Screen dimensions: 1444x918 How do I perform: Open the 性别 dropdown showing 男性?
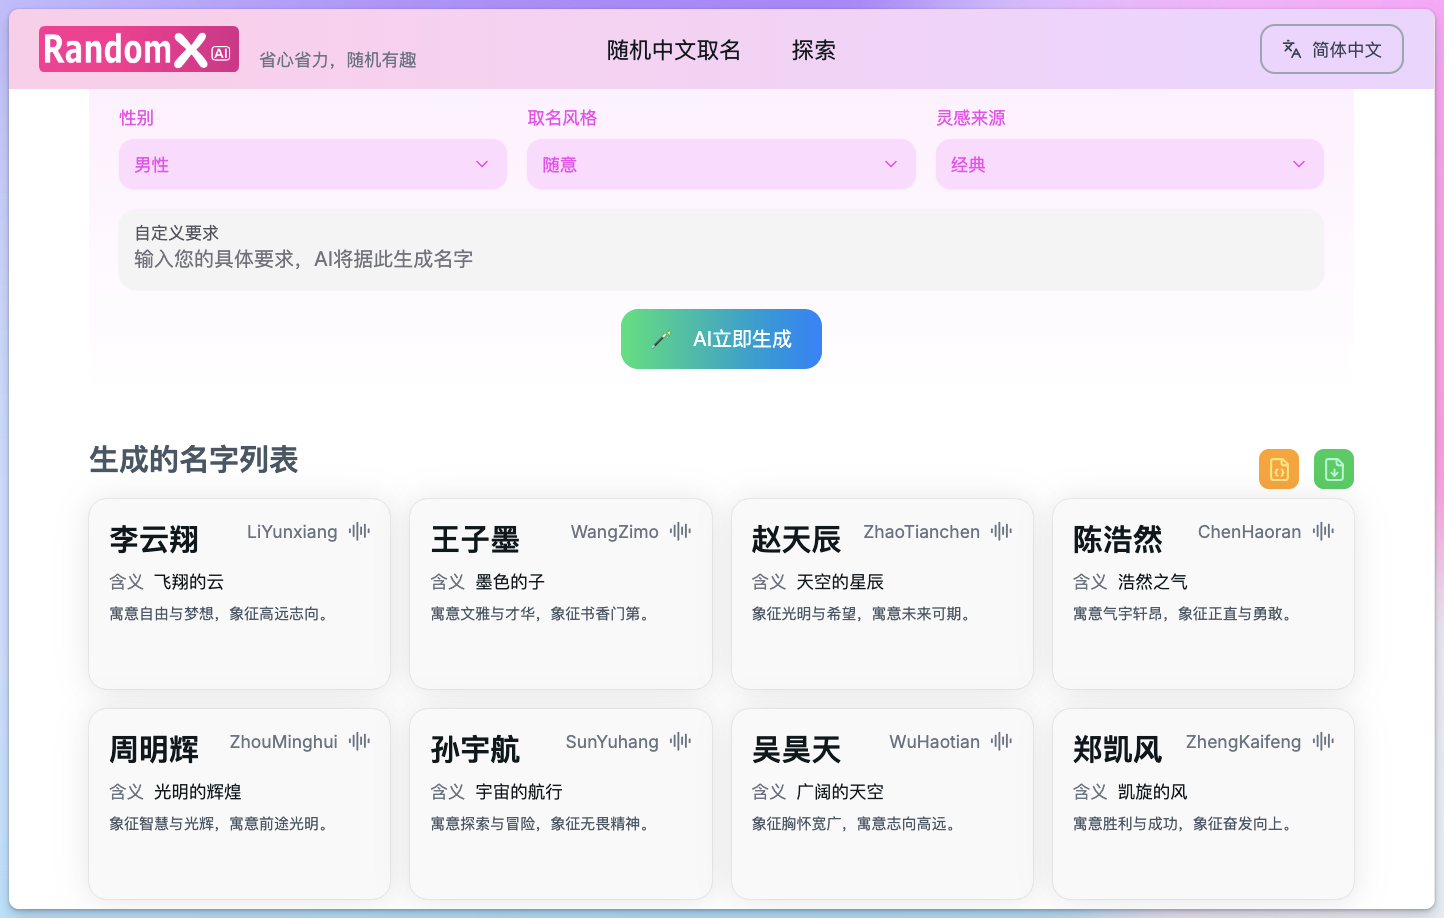(x=312, y=164)
